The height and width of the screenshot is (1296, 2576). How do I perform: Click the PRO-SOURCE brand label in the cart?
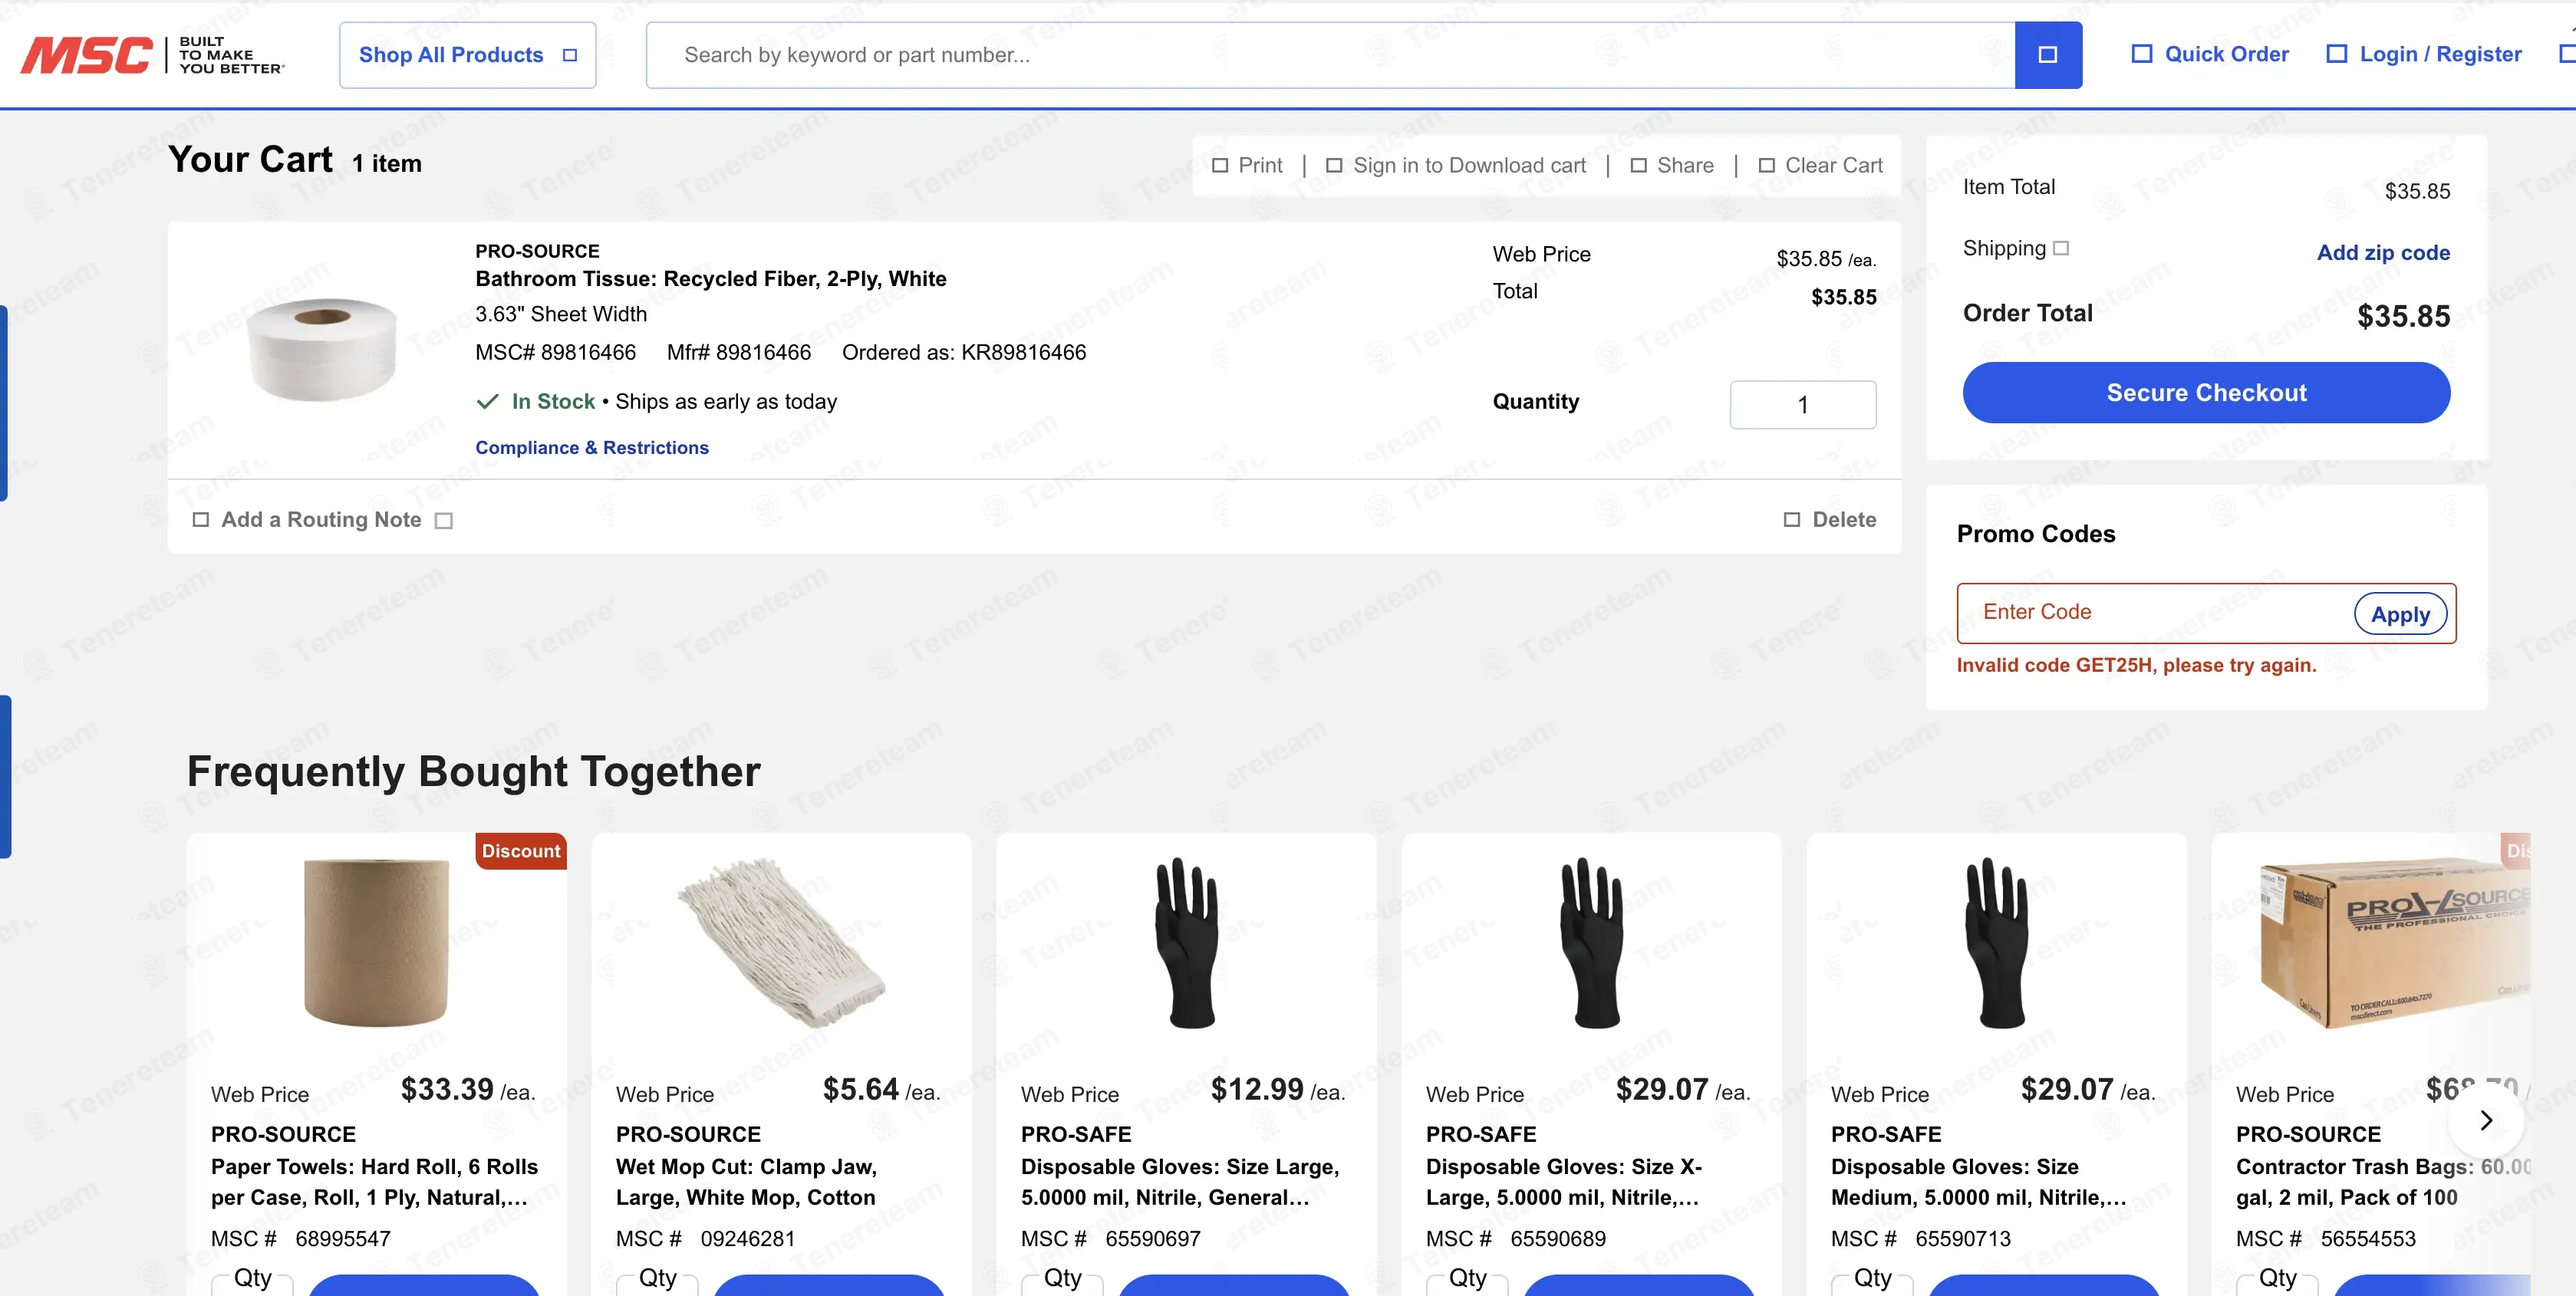(537, 251)
